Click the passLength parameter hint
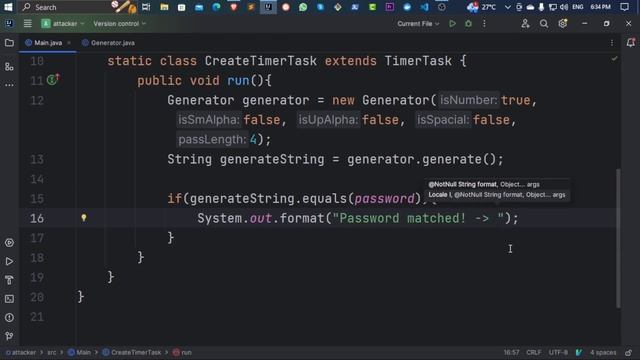Screen dimensions: 640x360 pos(212,140)
